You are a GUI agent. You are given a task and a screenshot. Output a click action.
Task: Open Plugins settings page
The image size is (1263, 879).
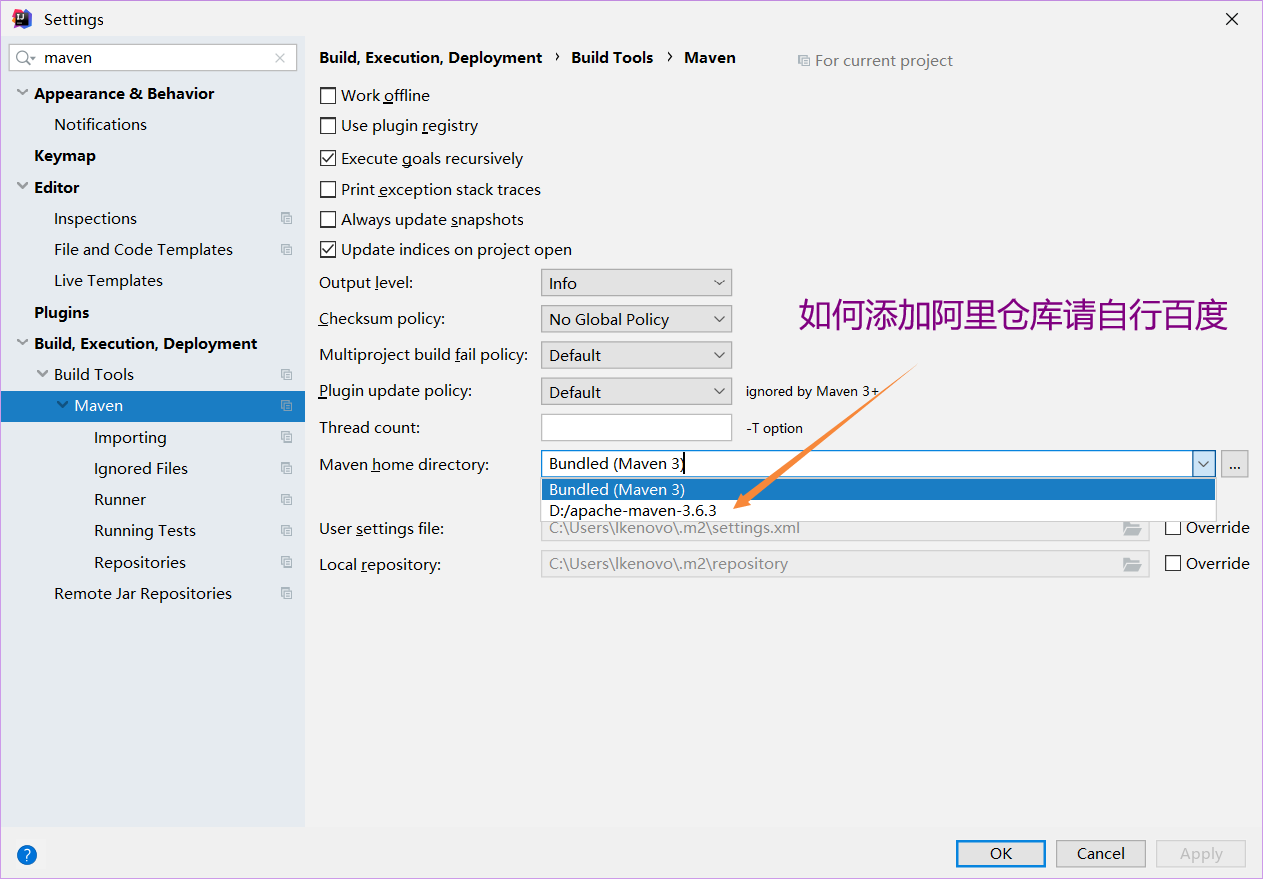(x=62, y=312)
